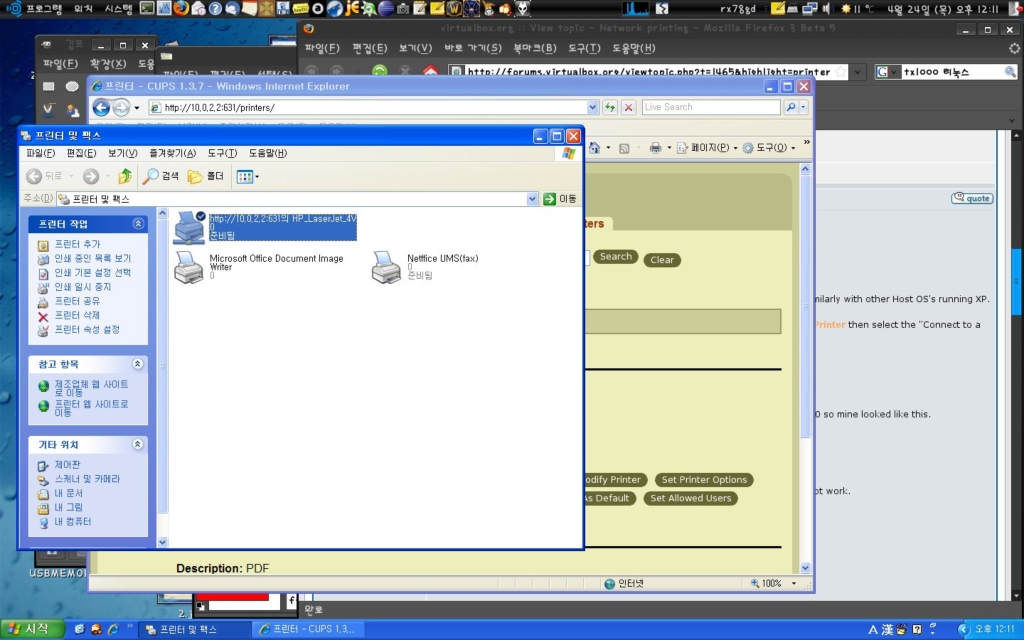Open 내 문서 My Documents in other places

coord(69,494)
